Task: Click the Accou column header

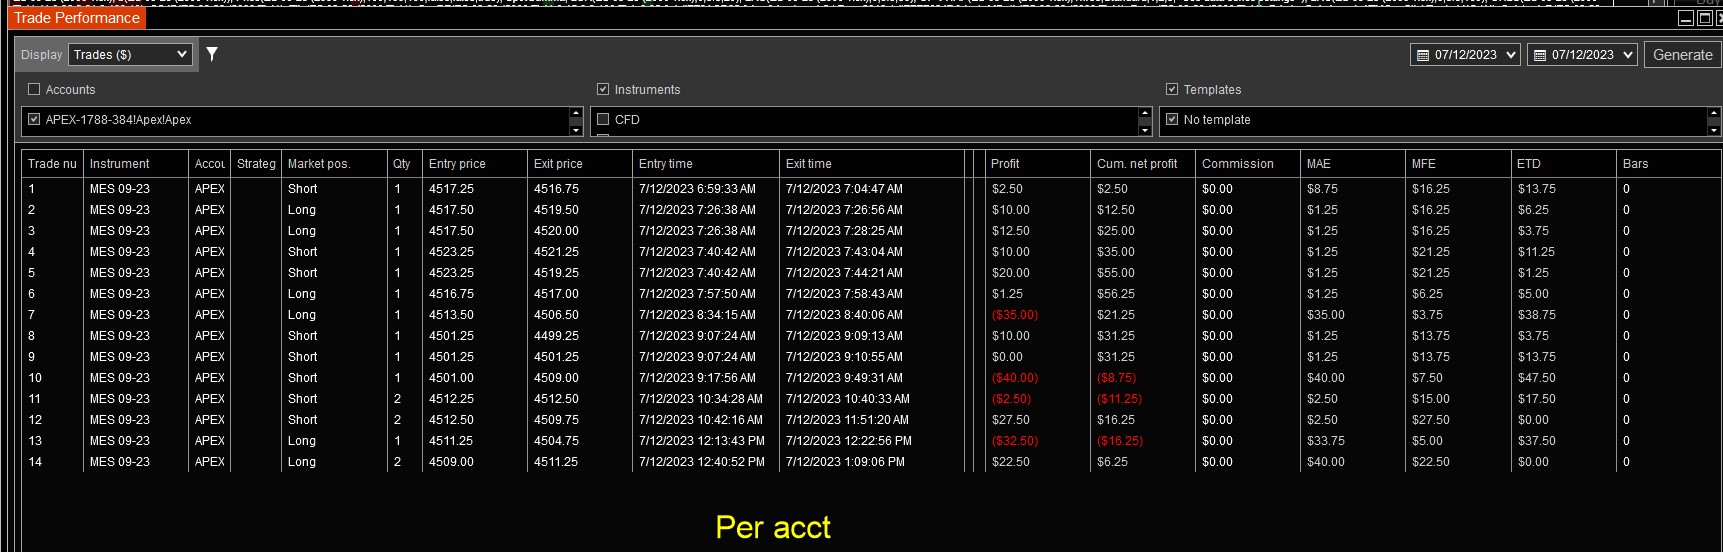Action: click(209, 164)
